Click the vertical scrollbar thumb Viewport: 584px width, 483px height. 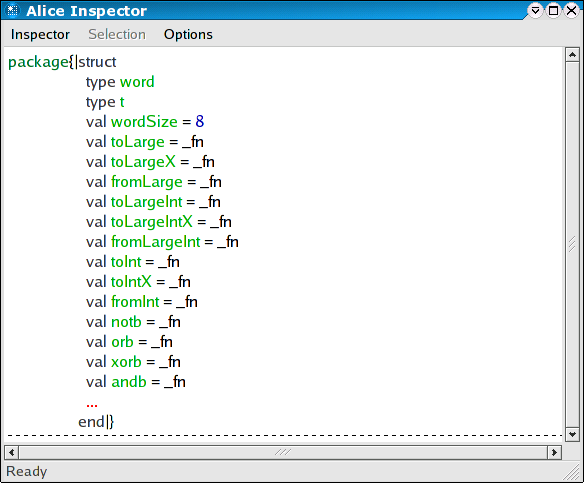coord(572,244)
